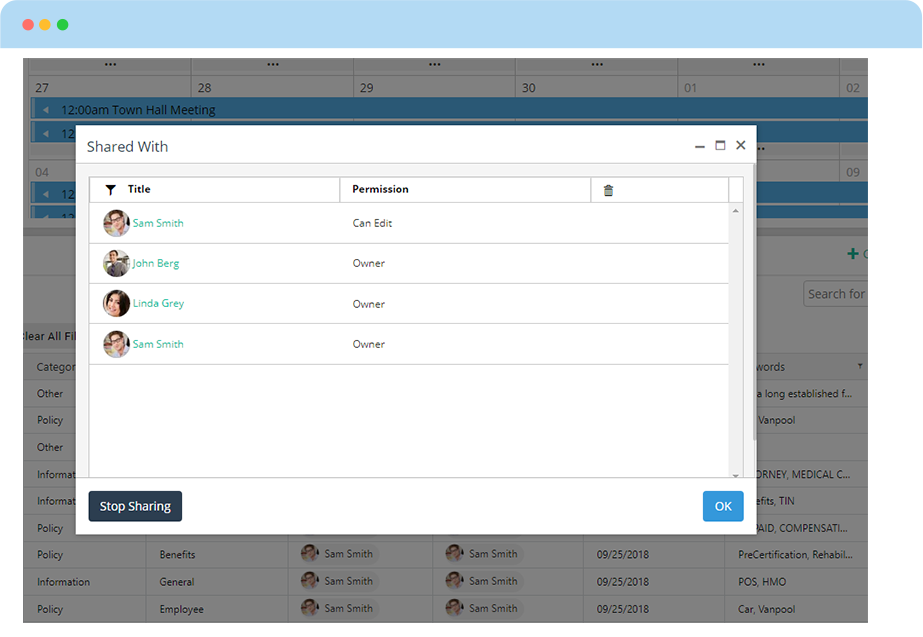The width and height of the screenshot is (923, 637).
Task: Open Linda Grey's name link
Action: pos(158,304)
